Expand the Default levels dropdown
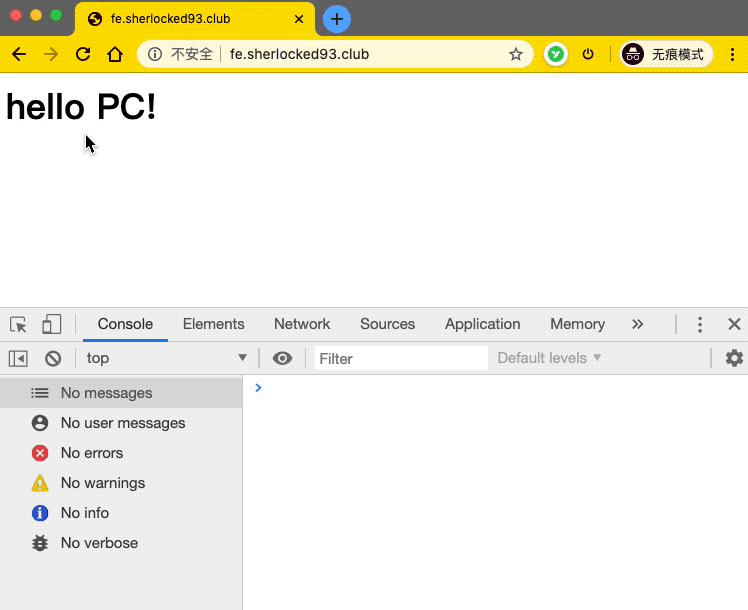The height and width of the screenshot is (610, 748). click(x=549, y=358)
